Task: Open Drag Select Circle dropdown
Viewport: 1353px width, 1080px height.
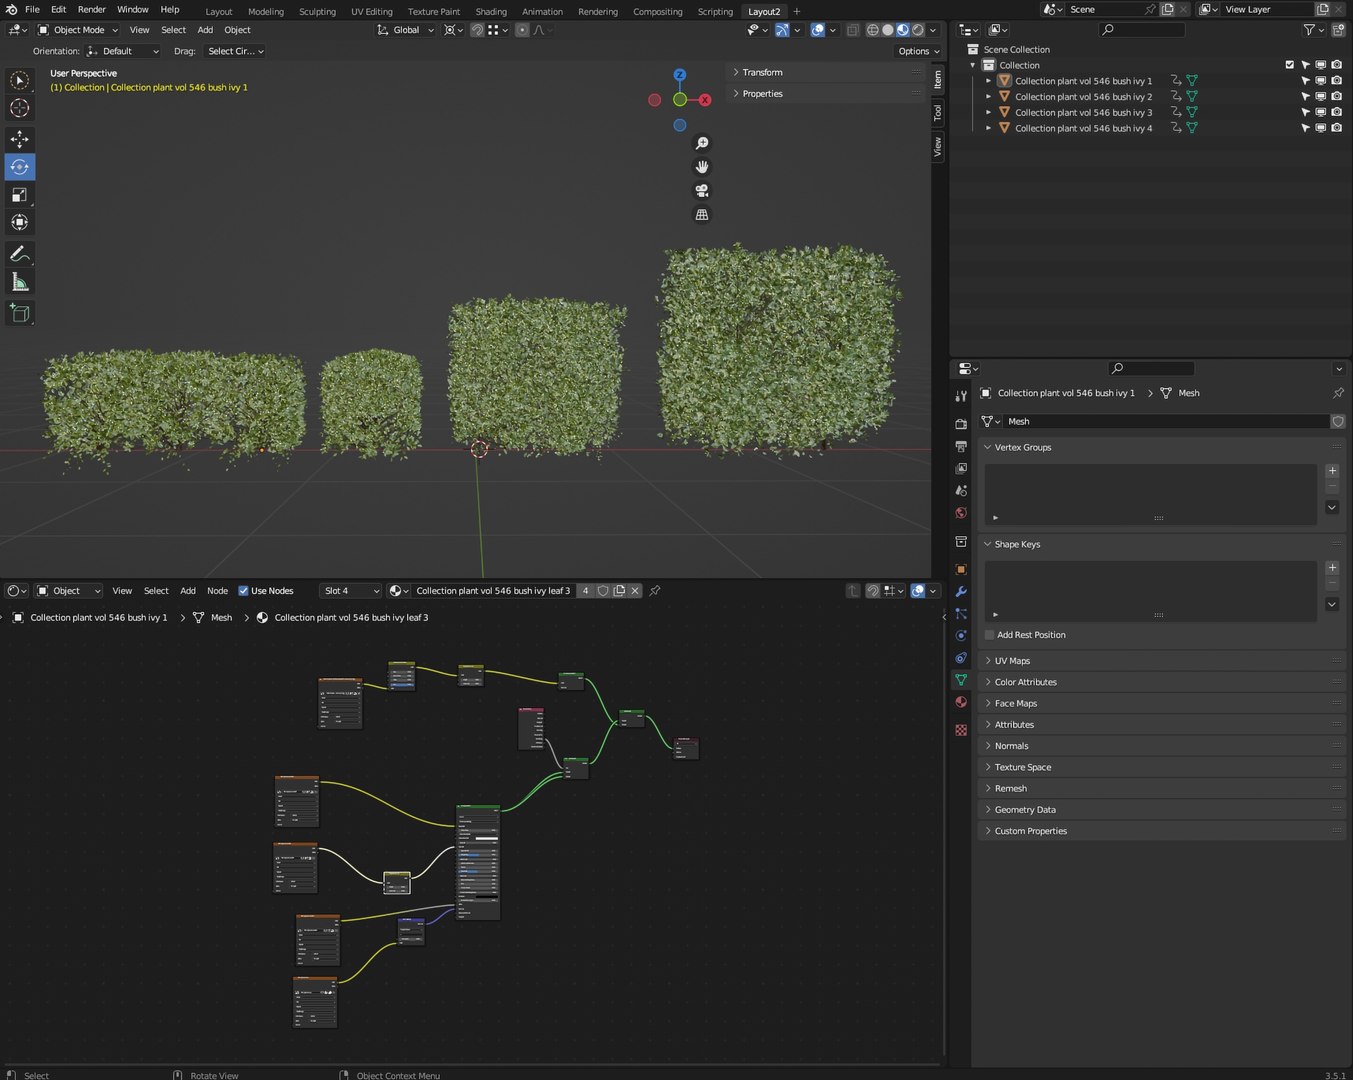Action: click(236, 51)
